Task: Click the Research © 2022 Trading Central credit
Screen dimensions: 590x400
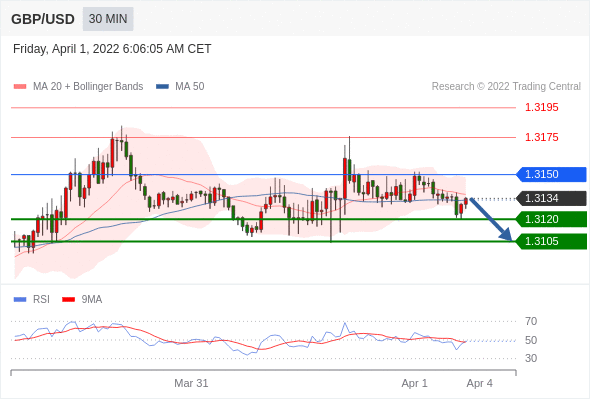Action: coord(506,87)
